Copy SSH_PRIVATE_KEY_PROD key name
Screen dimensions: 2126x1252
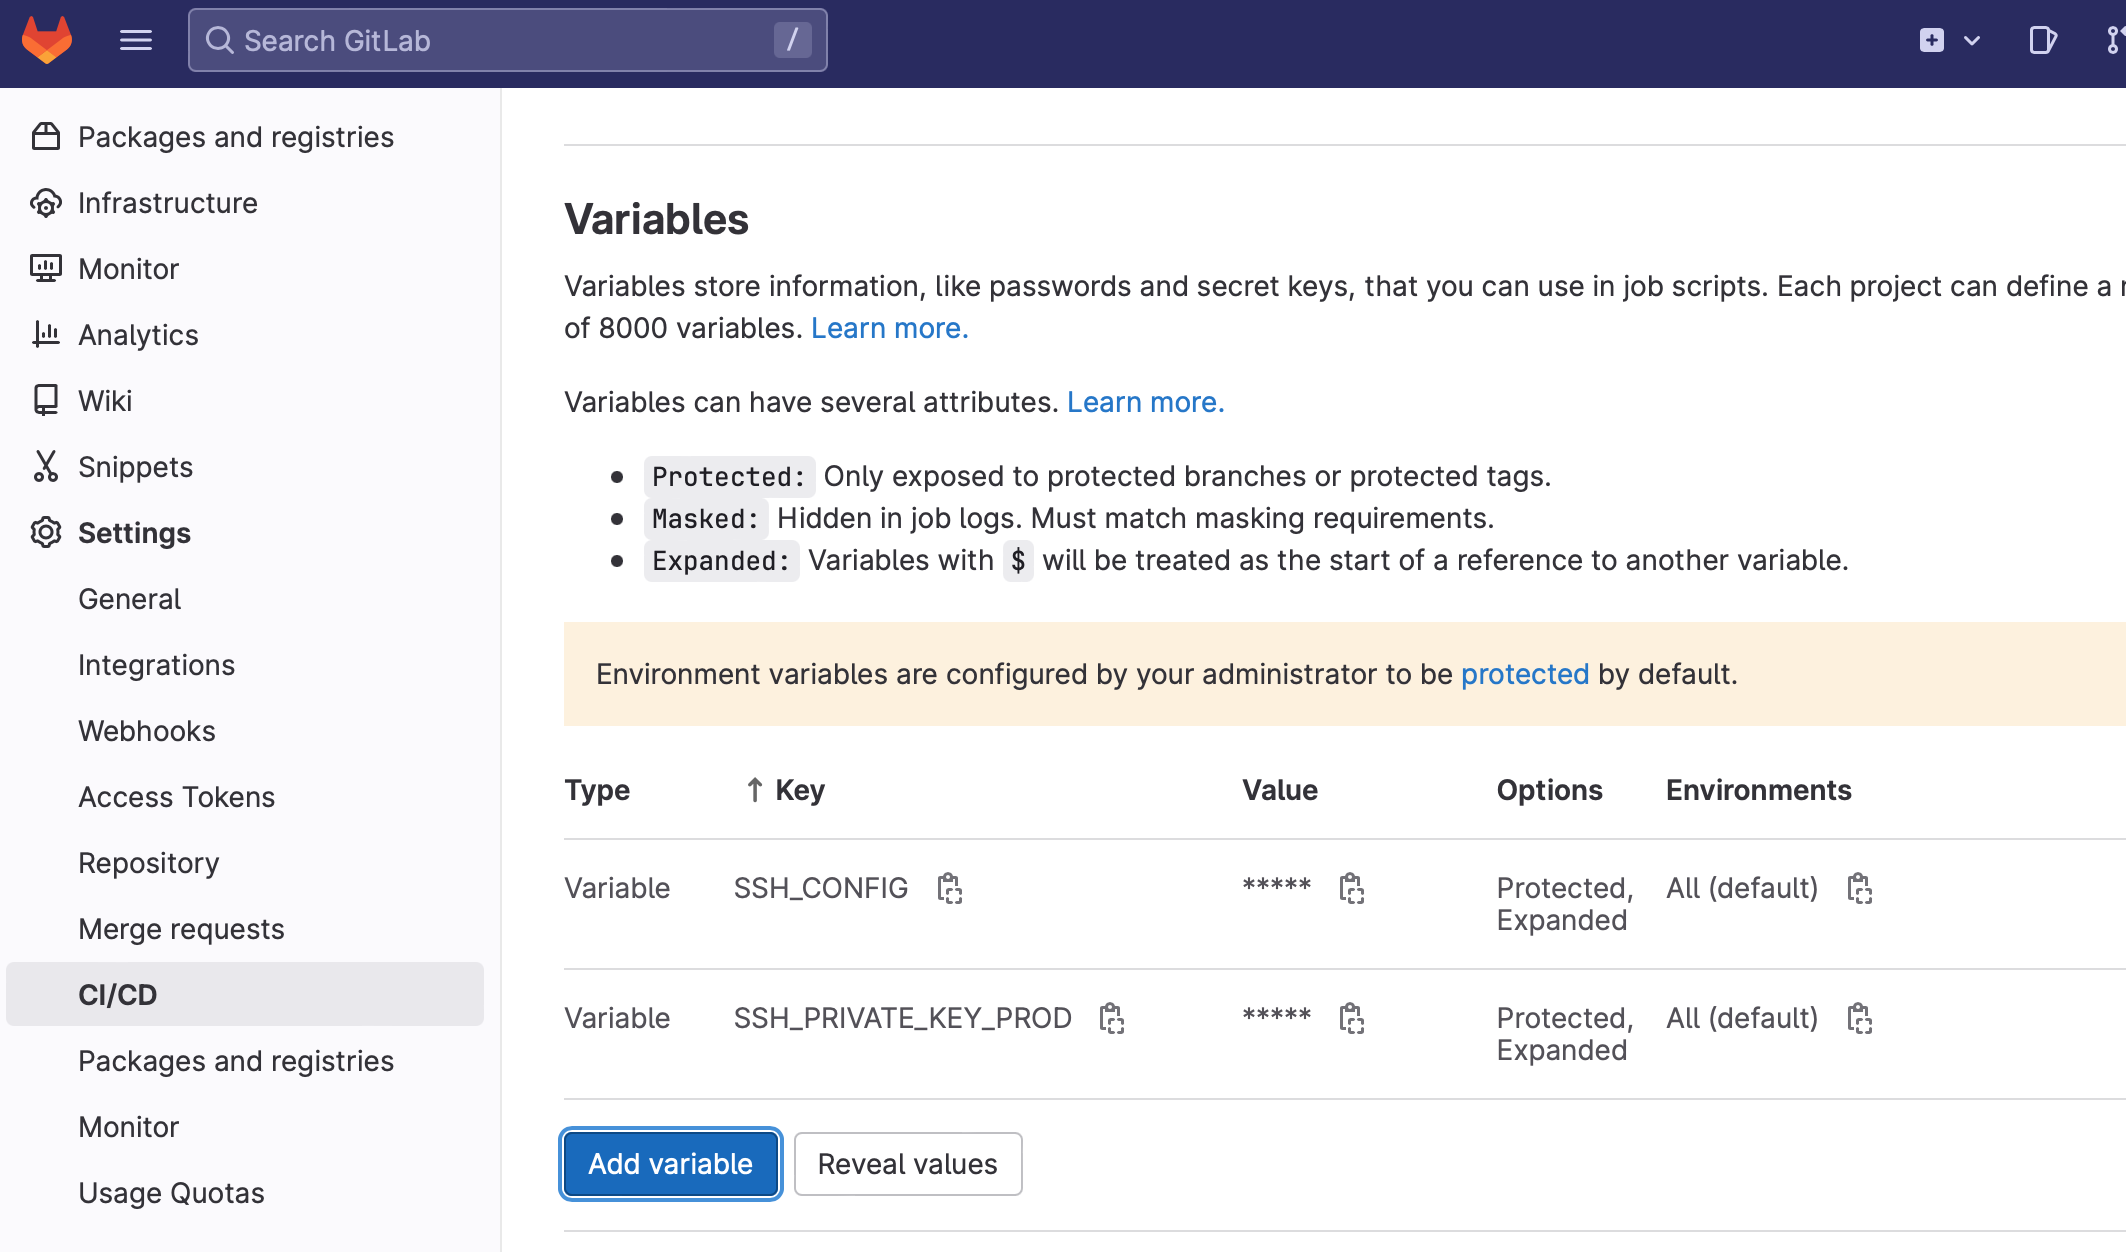[x=1111, y=1018]
